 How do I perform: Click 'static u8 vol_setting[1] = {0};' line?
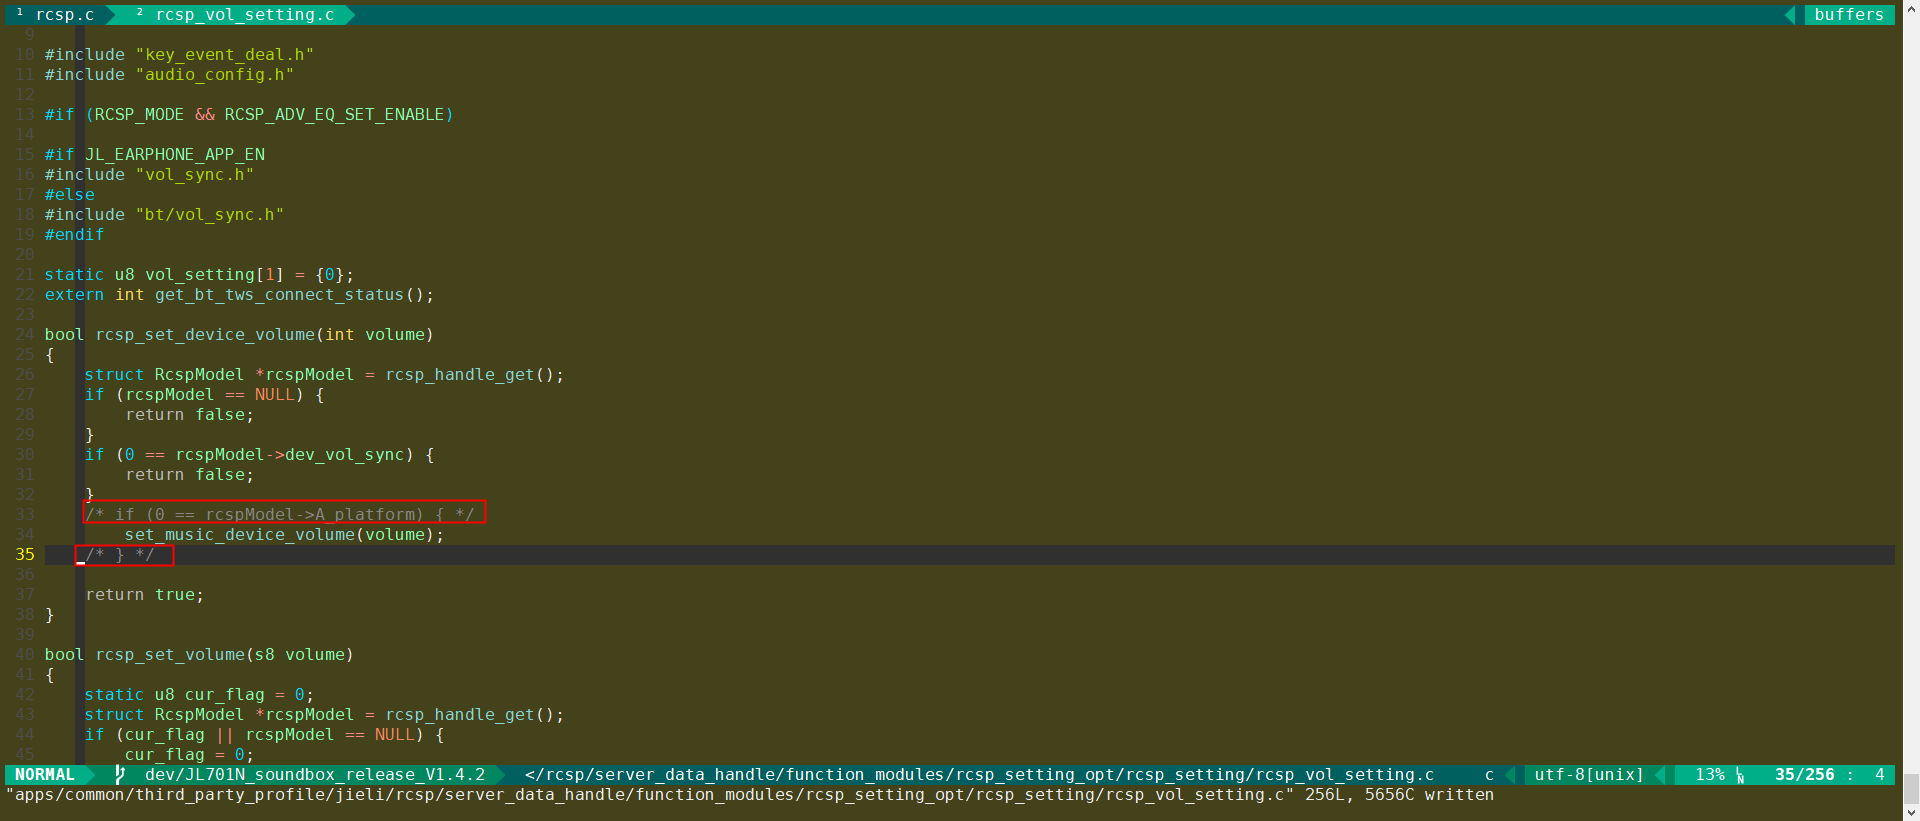coord(199,275)
